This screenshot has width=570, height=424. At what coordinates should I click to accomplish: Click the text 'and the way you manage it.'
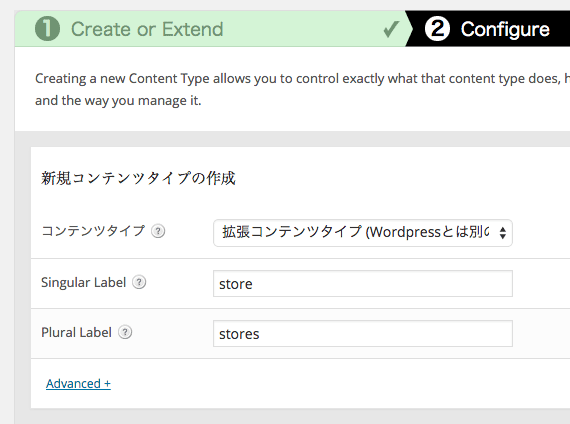point(118,101)
